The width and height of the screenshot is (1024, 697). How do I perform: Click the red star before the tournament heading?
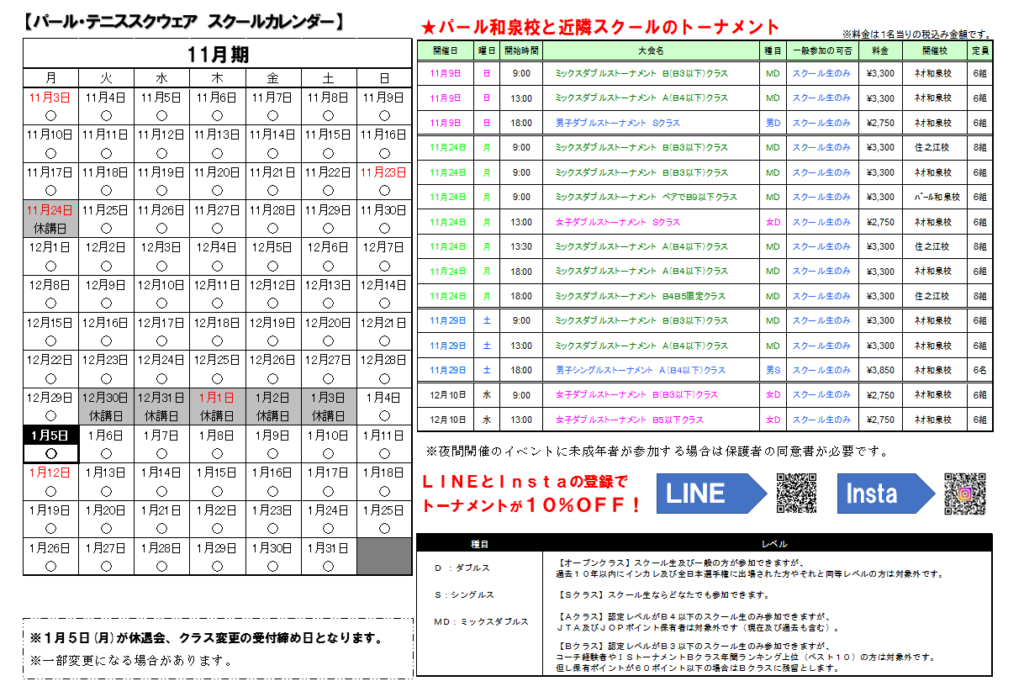click(x=427, y=27)
